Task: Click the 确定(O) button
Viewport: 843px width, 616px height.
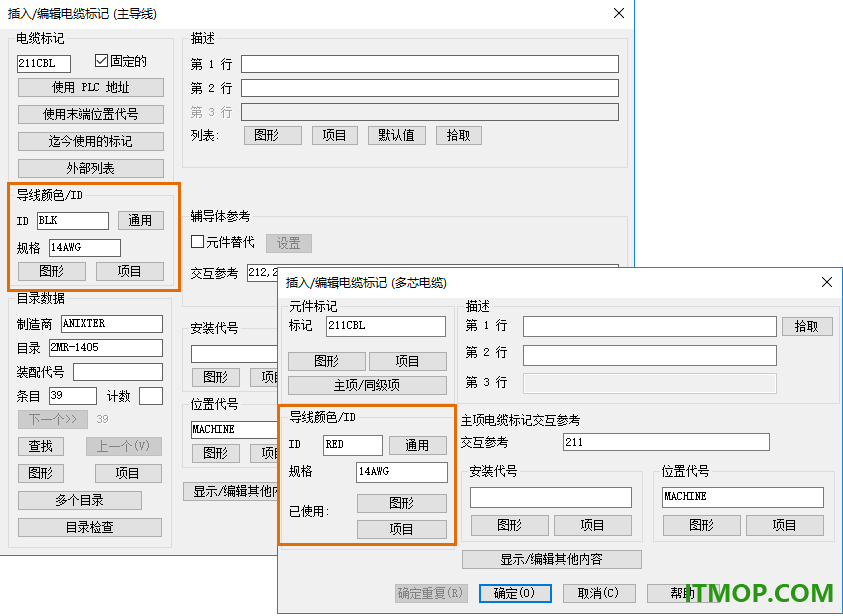Action: pos(515,593)
